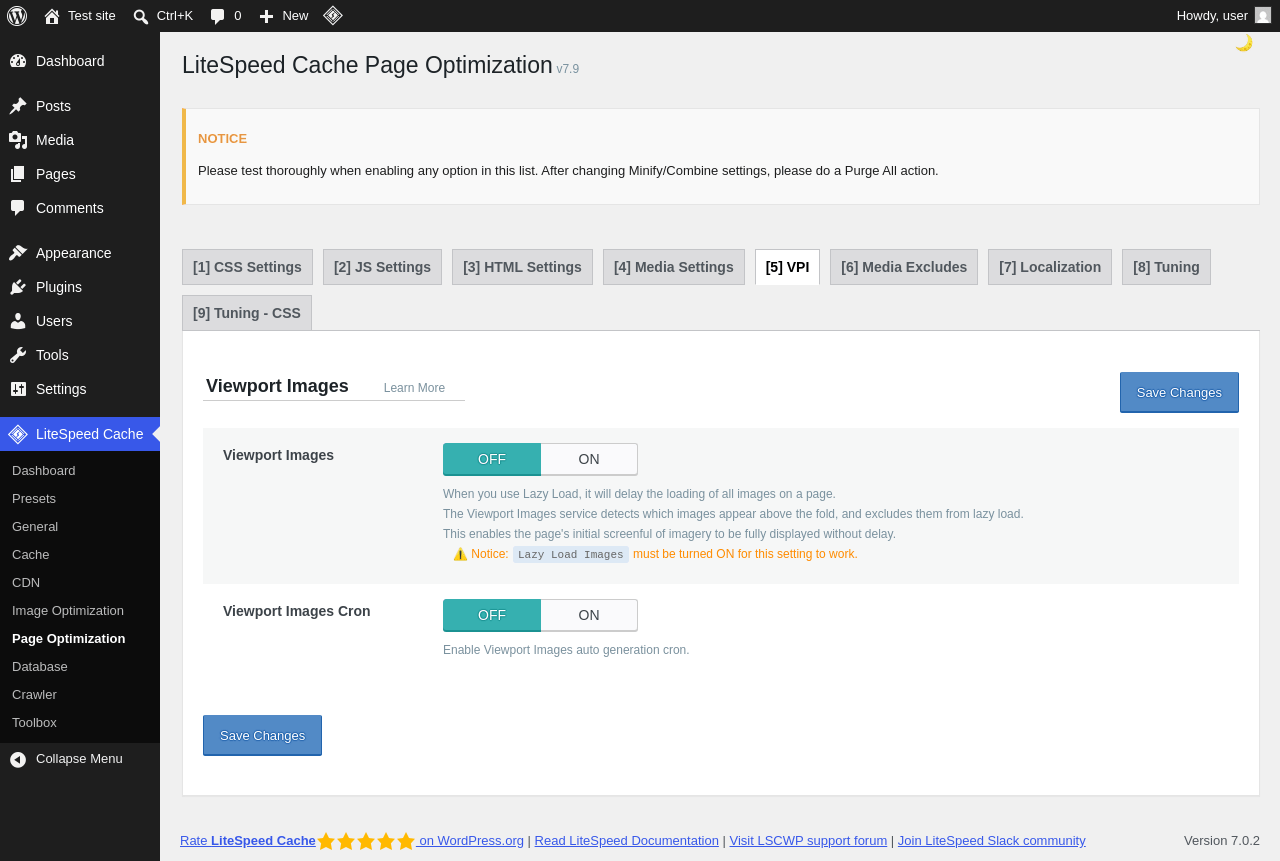Screen dimensions: 1280x861
Task: Open the CDN submenu item
Action: pyautogui.click(x=26, y=583)
